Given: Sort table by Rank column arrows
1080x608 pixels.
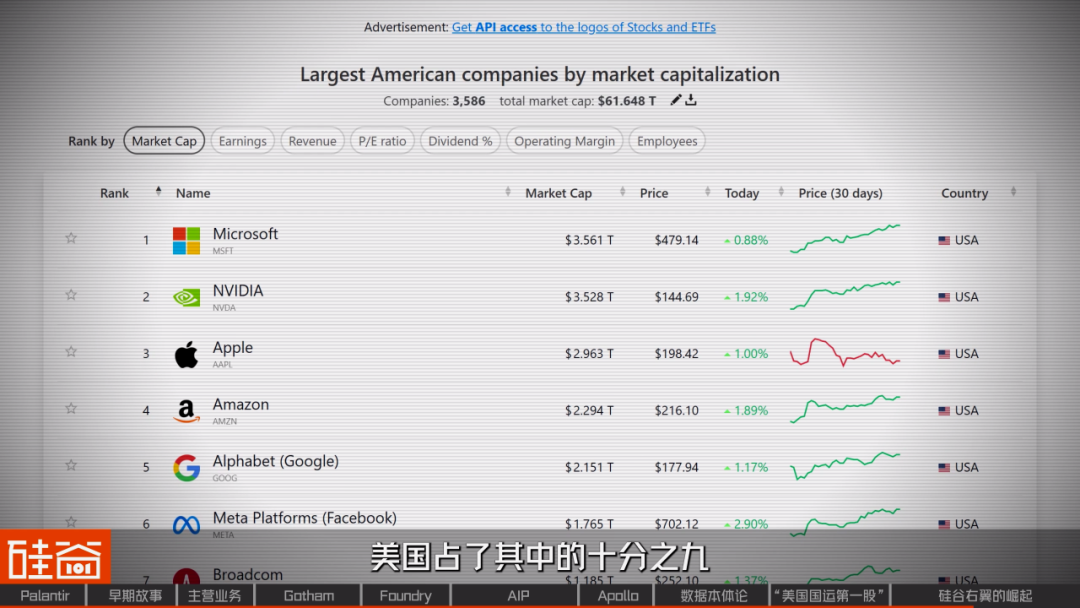Looking at the screenshot, I should [x=158, y=191].
